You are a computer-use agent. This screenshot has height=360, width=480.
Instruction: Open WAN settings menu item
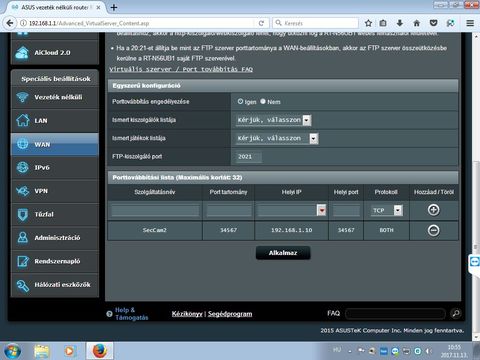click(55, 144)
